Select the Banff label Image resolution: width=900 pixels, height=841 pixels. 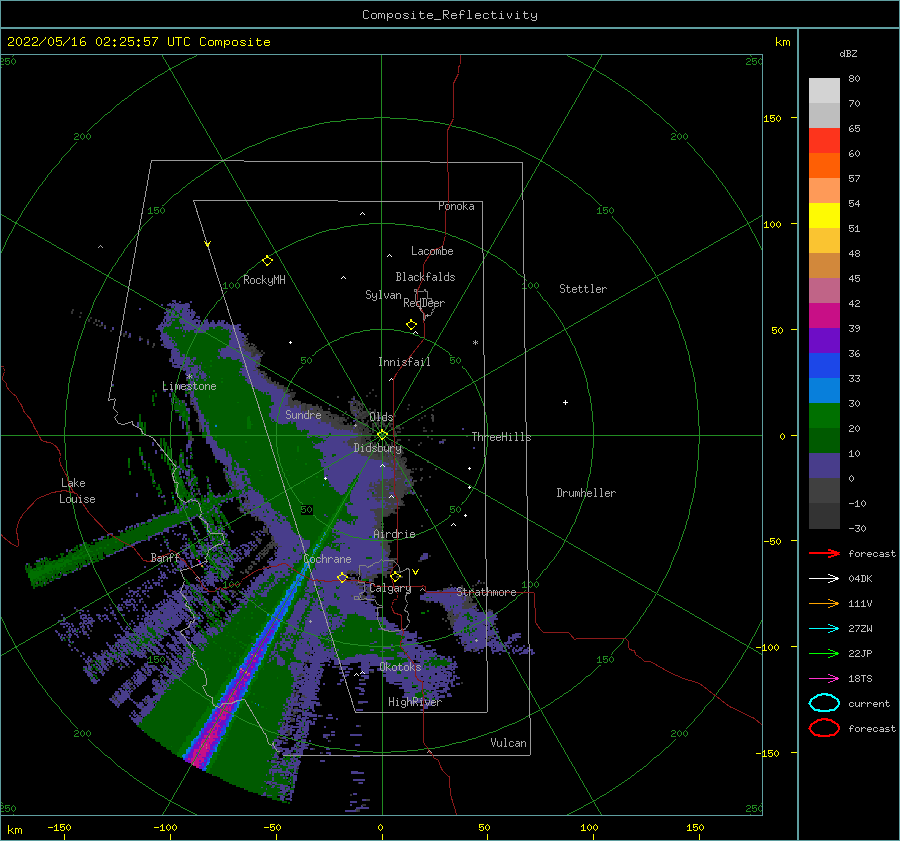click(x=165, y=558)
